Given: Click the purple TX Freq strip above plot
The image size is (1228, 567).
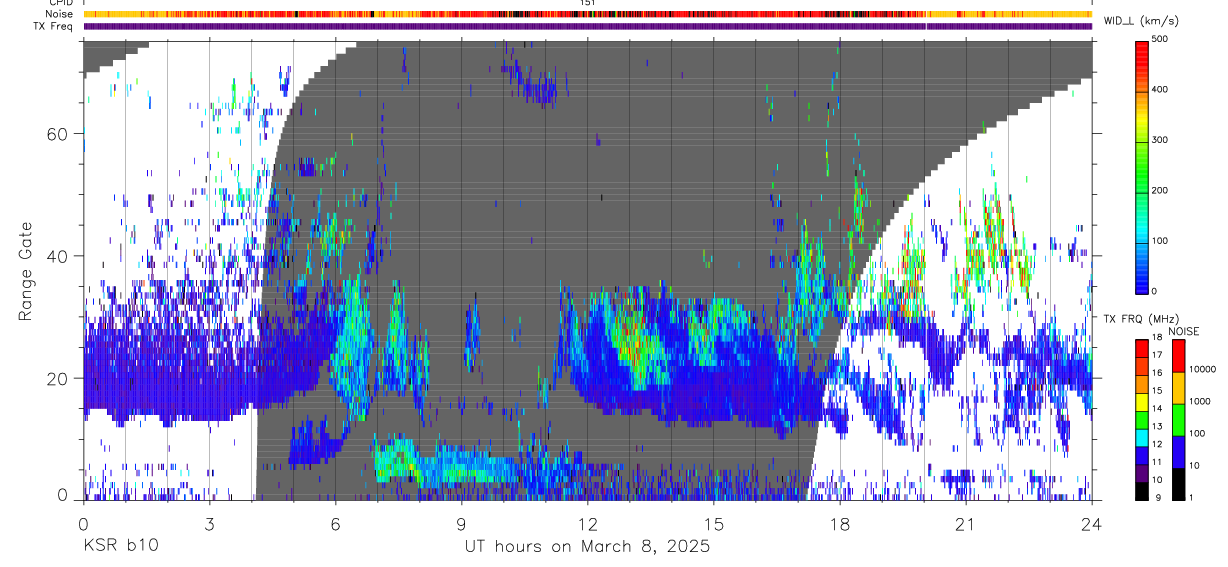Looking at the screenshot, I should pyautogui.click(x=588, y=26).
